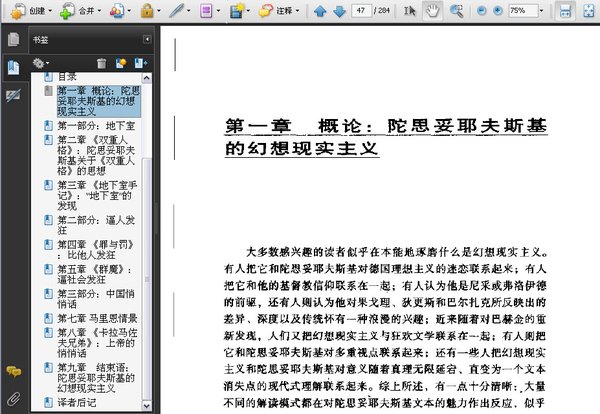Select the text Select tool cursor icon
The image size is (600, 414).
click(409, 11)
